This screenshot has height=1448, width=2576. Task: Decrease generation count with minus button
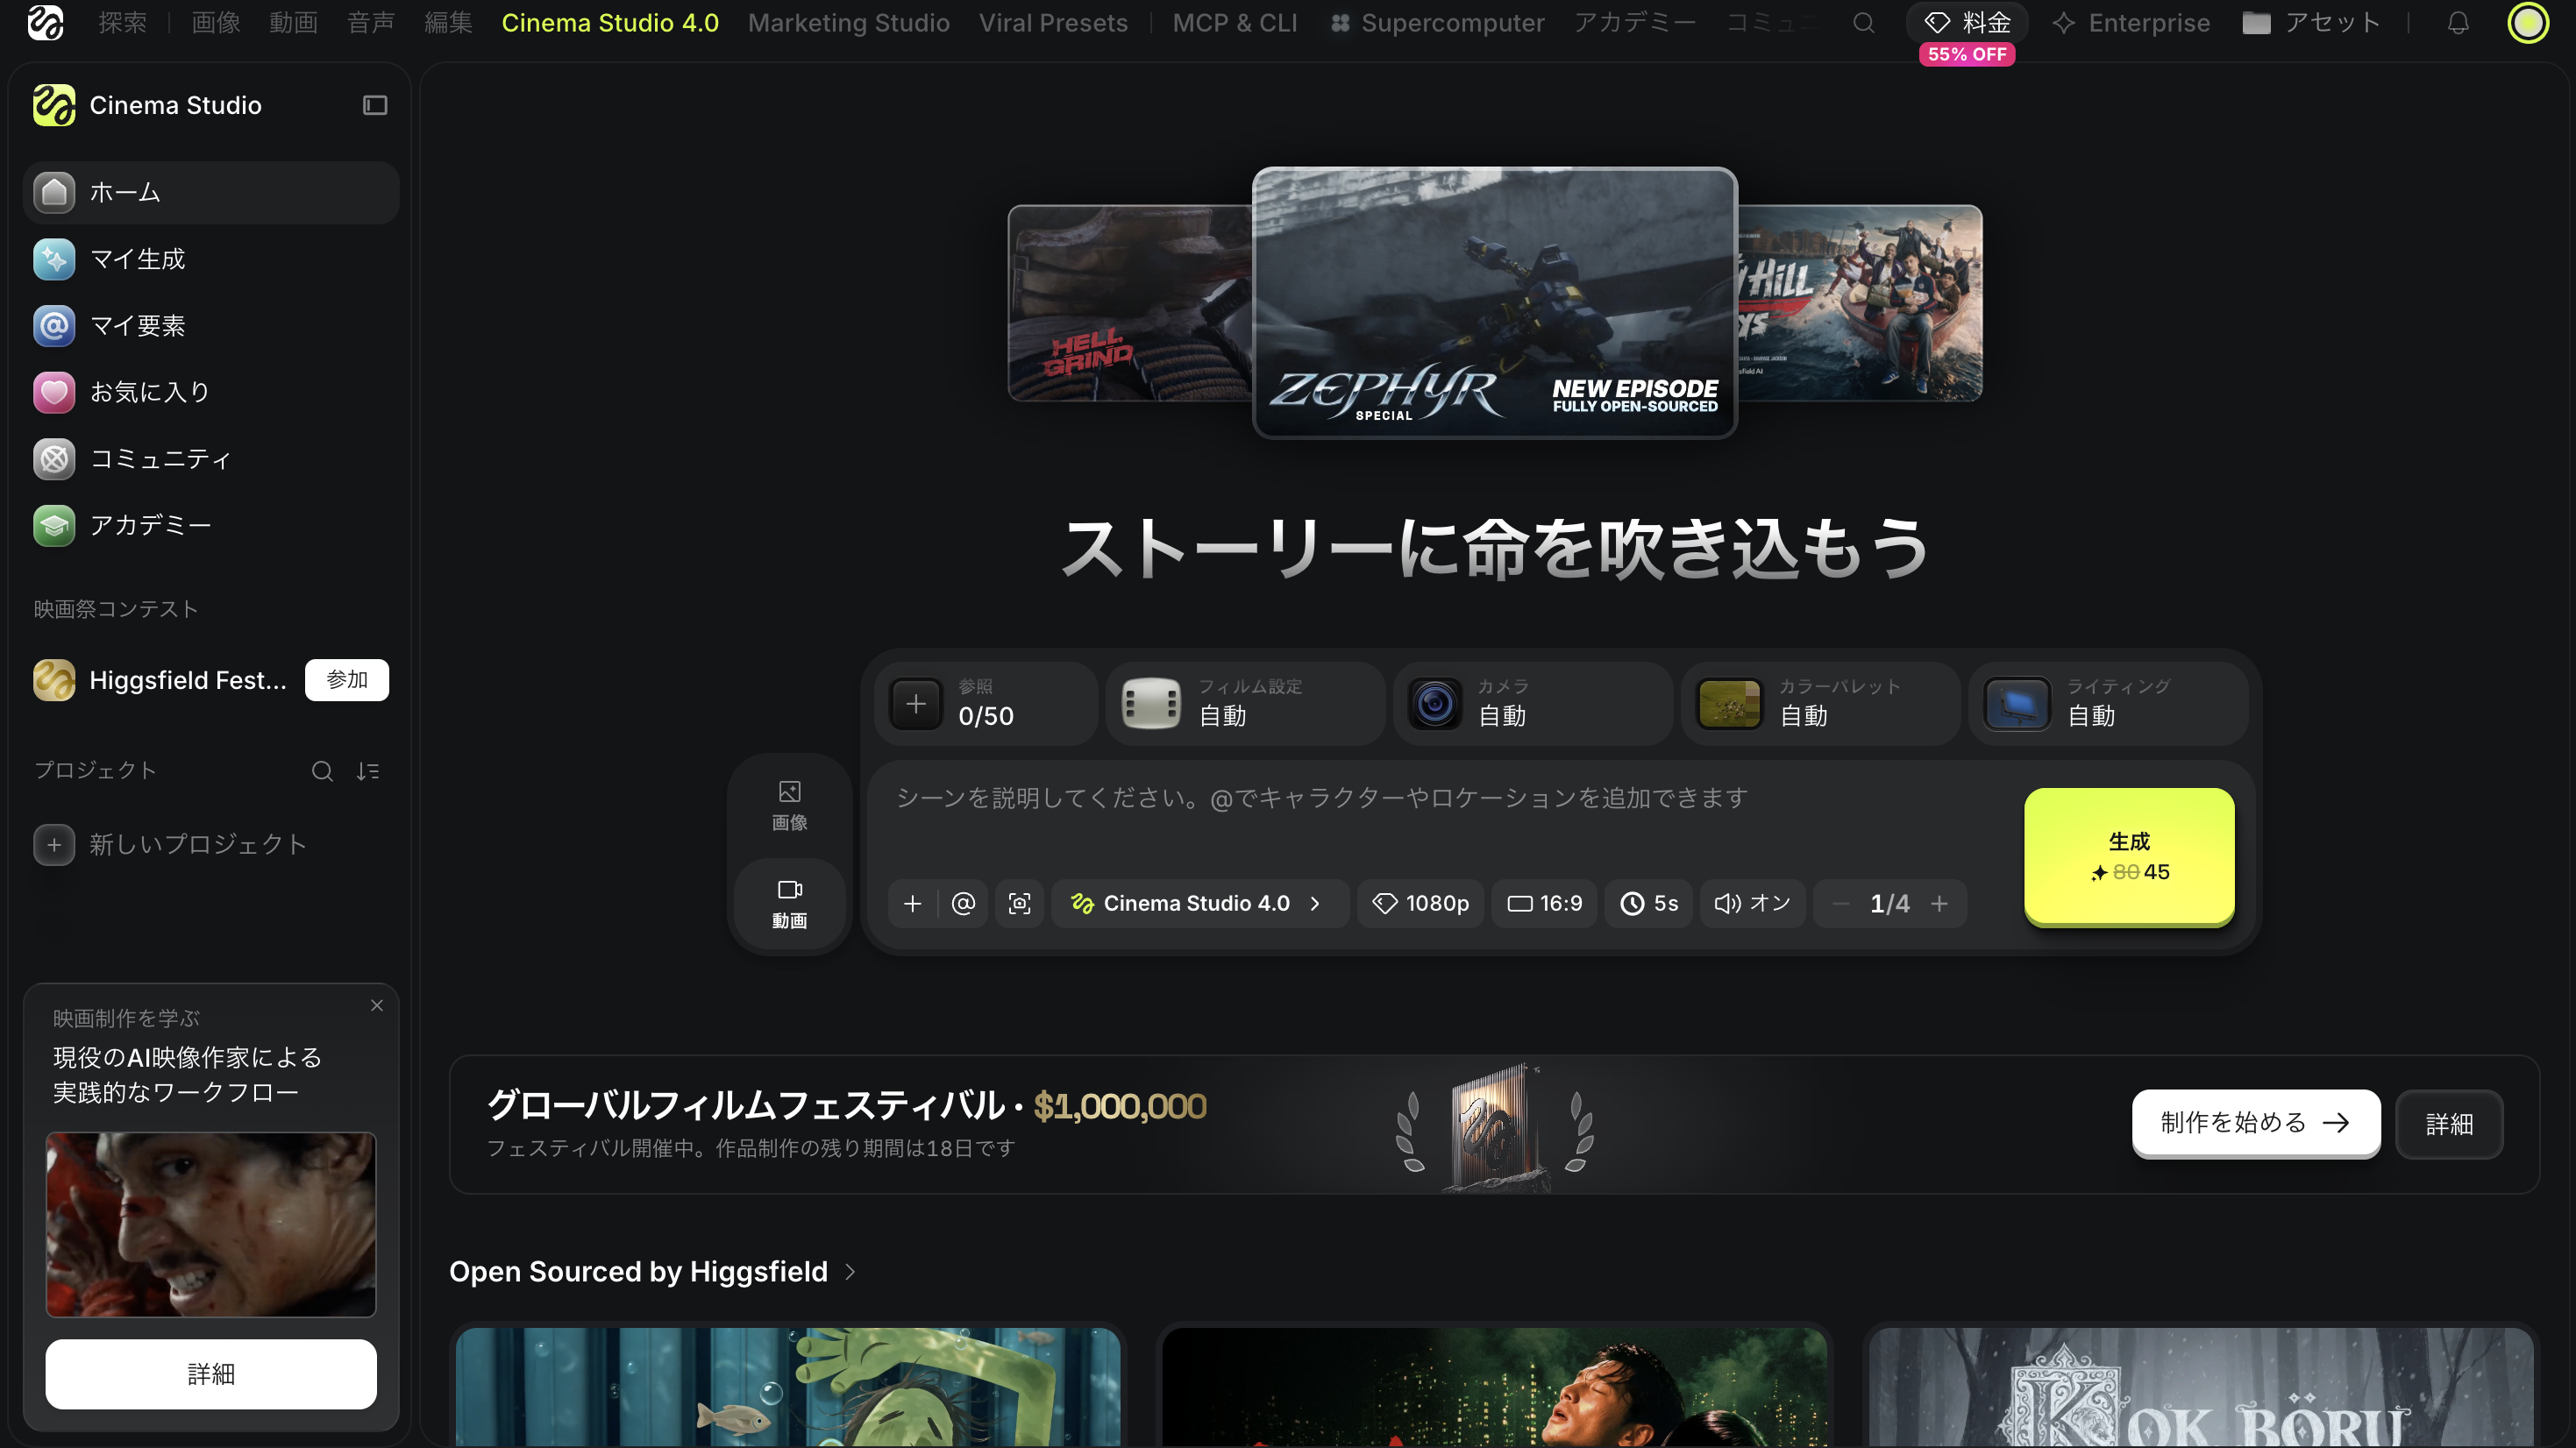click(x=1840, y=904)
